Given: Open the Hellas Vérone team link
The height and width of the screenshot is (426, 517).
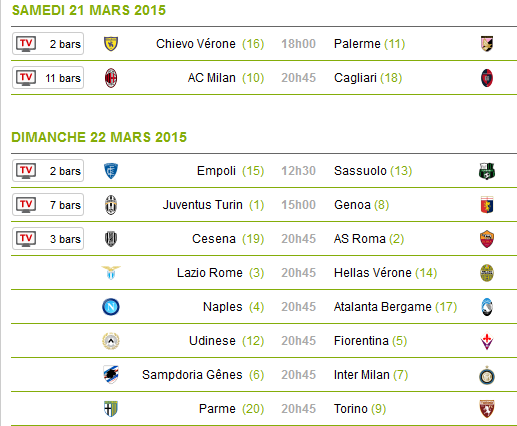Looking at the screenshot, I should 372,273.
